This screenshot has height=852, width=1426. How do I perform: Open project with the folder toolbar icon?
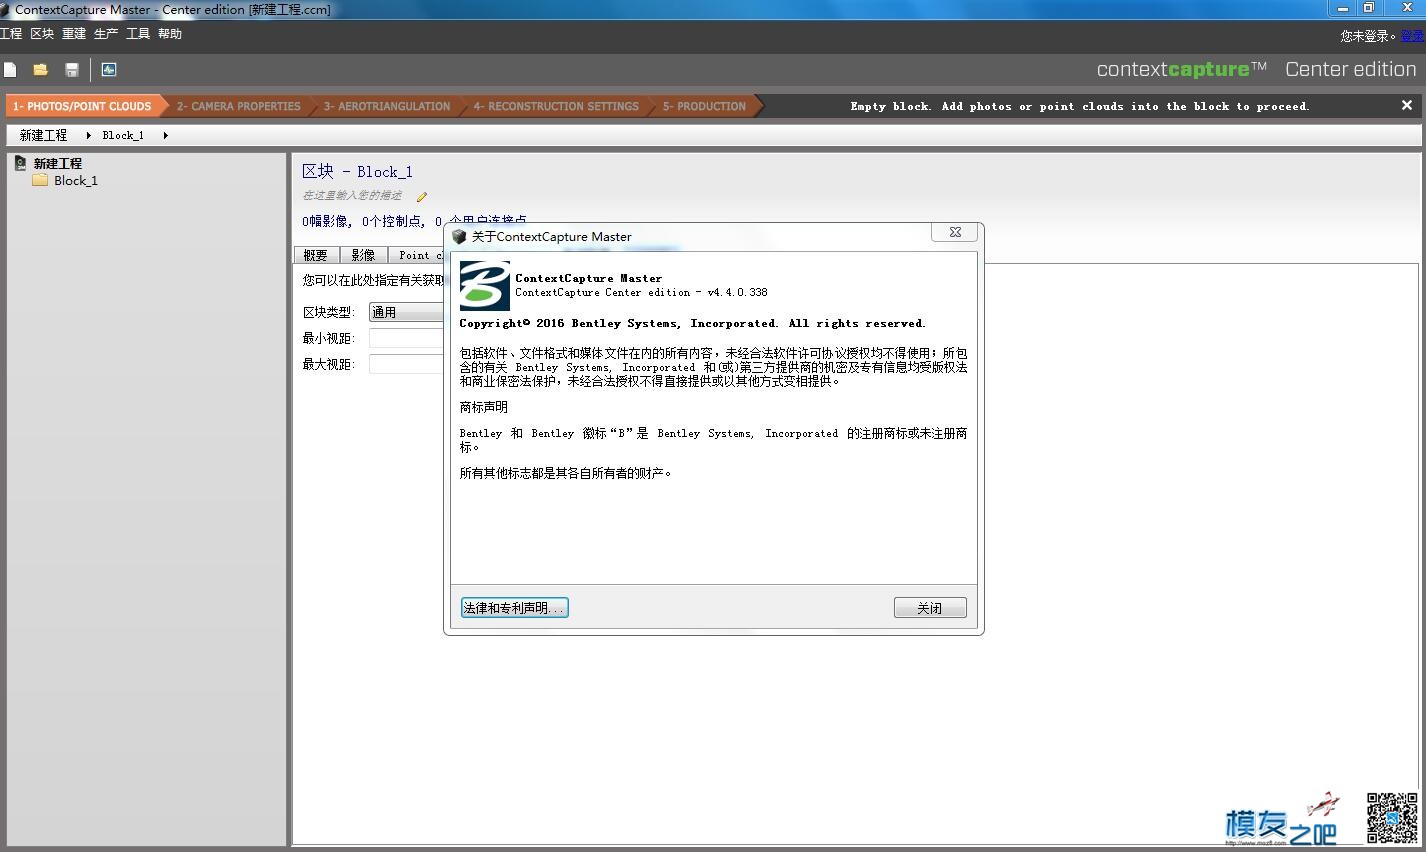41,69
